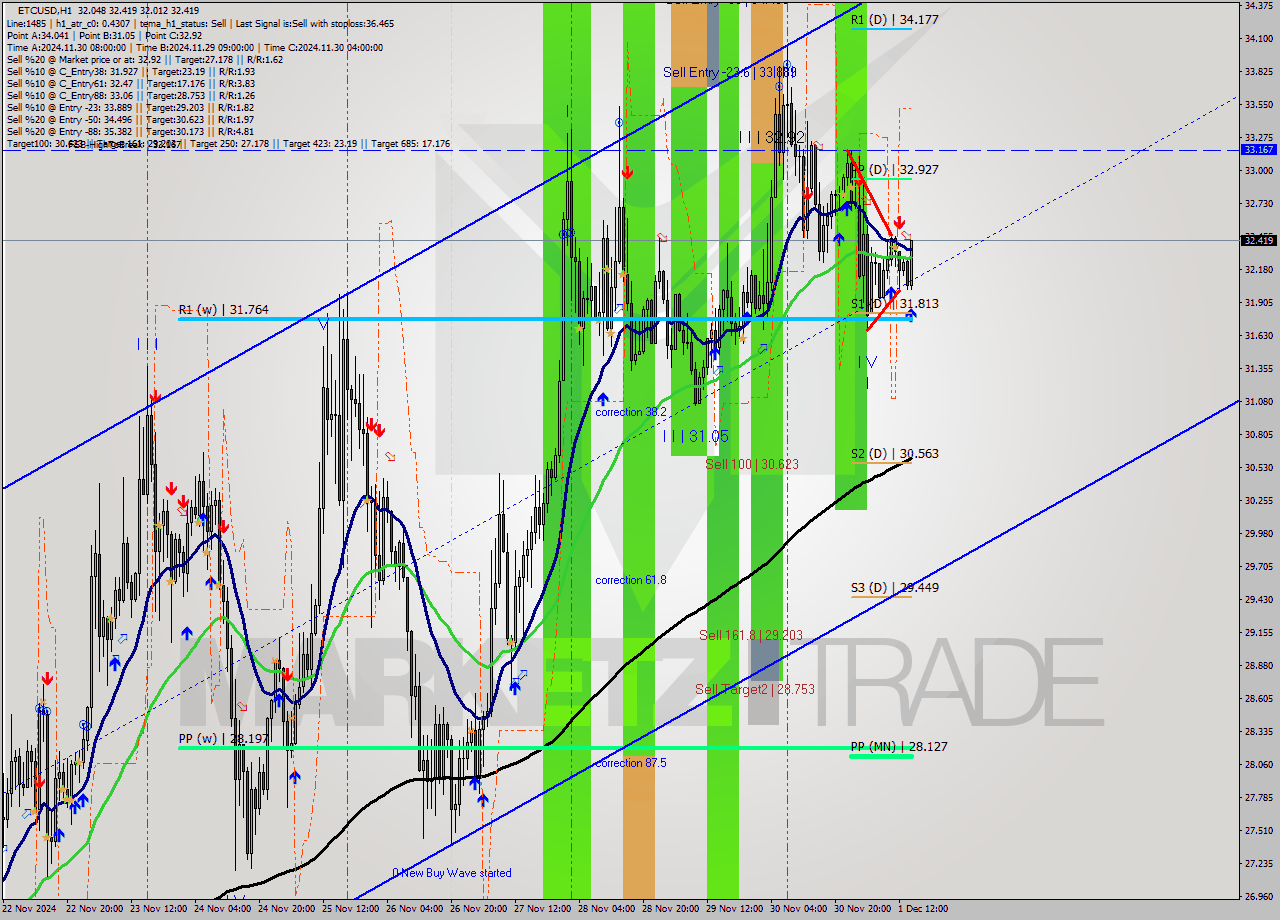Screen dimensions: 1280x920
Task: Select the 27 Nov 12:00 time label
Action: tap(541, 909)
